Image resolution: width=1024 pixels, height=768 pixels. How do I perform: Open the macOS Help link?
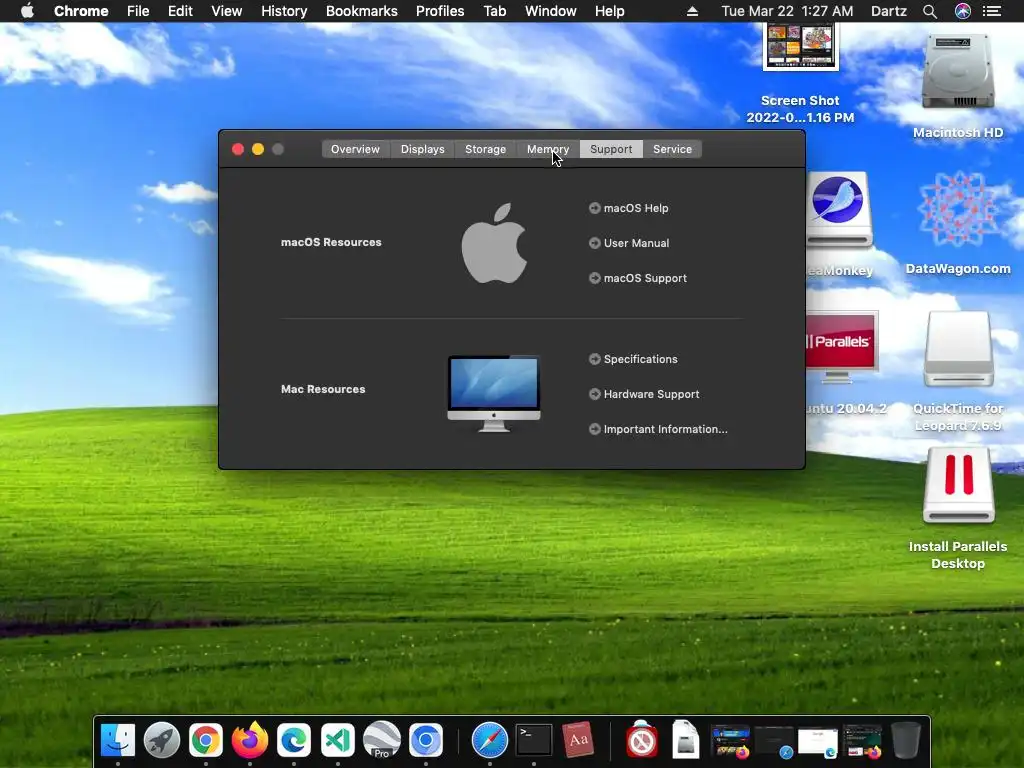coord(628,208)
